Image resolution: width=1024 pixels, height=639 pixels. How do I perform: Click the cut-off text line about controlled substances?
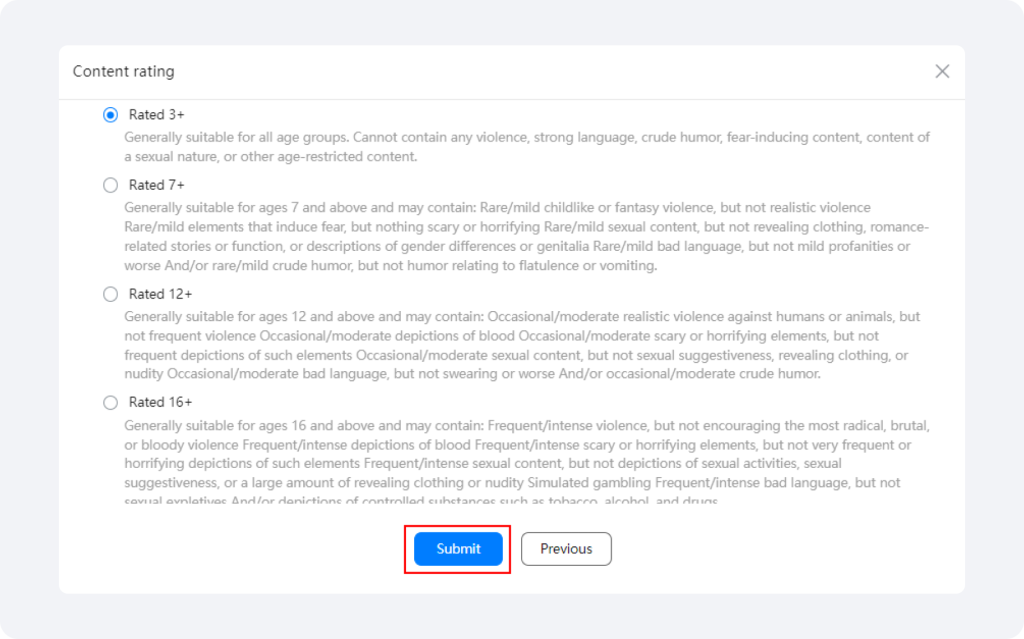421,500
